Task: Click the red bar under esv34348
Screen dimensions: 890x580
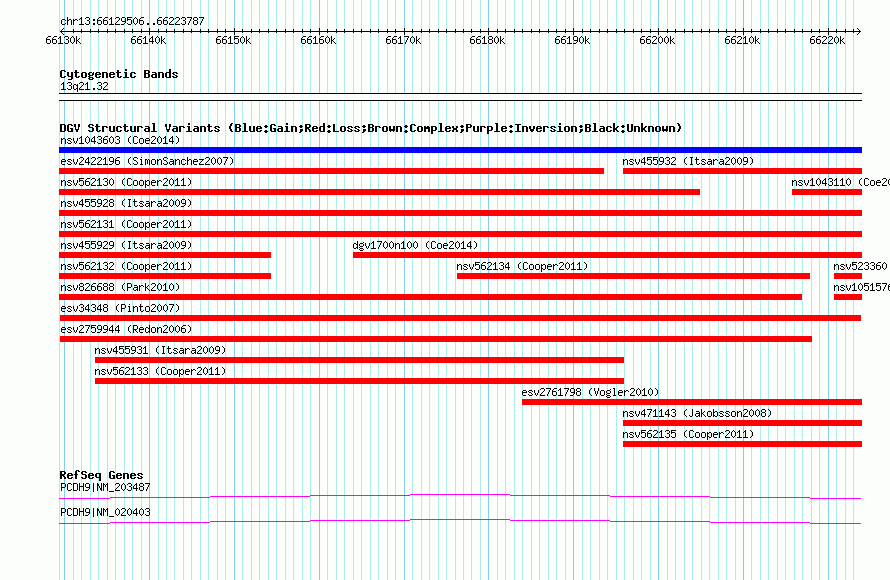Action: [x=460, y=318]
